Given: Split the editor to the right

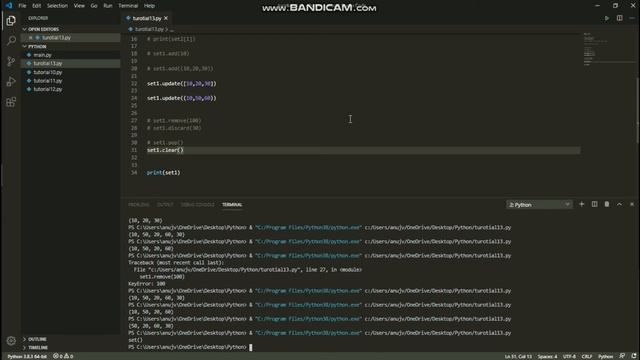Looking at the screenshot, I should tap(620, 18).
